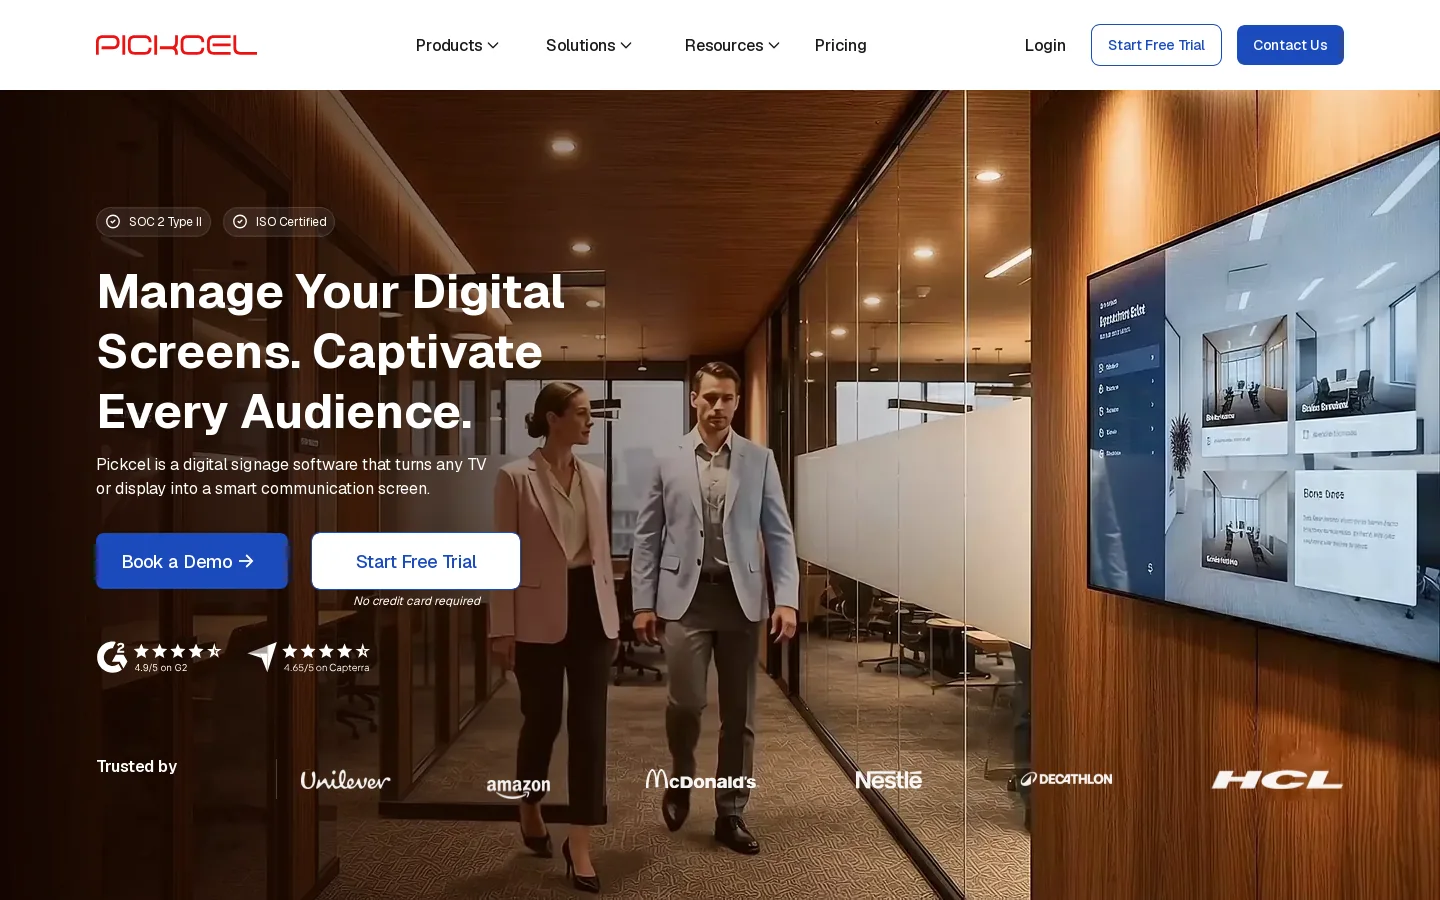Click the 'Trusted by' label
The image size is (1440, 900).
pyautogui.click(x=137, y=766)
